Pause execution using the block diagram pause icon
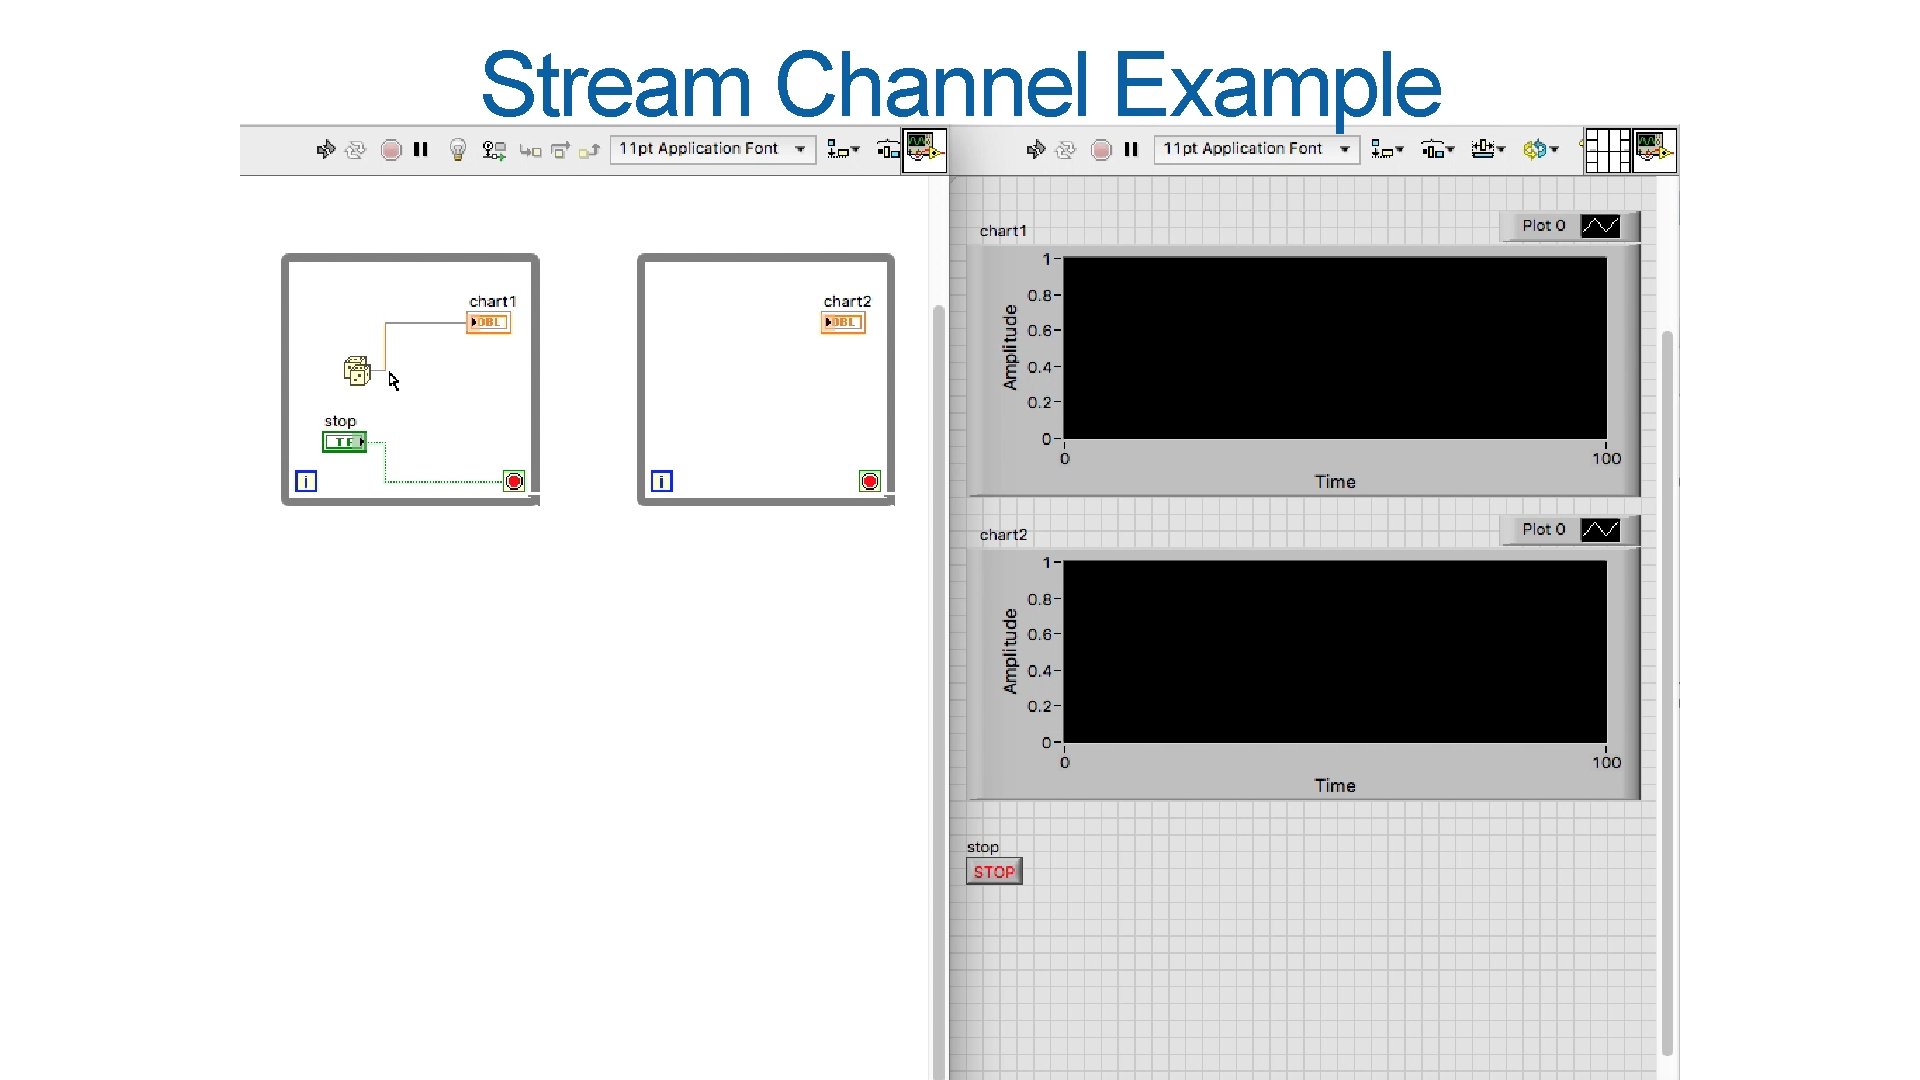Viewport: 1920px width, 1080px height. (x=420, y=150)
